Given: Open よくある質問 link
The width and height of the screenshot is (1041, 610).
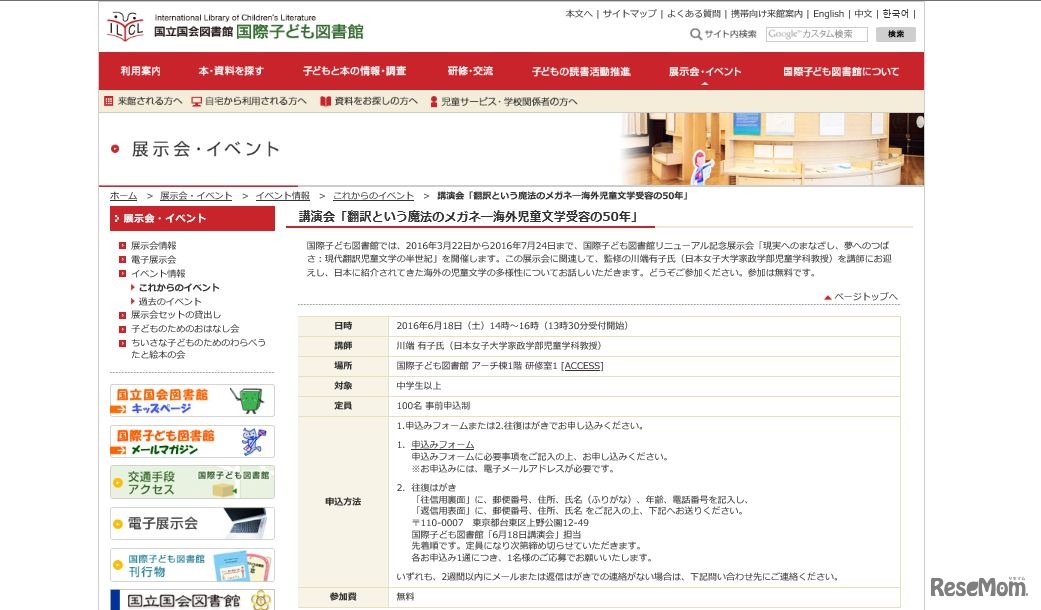Looking at the screenshot, I should (693, 13).
